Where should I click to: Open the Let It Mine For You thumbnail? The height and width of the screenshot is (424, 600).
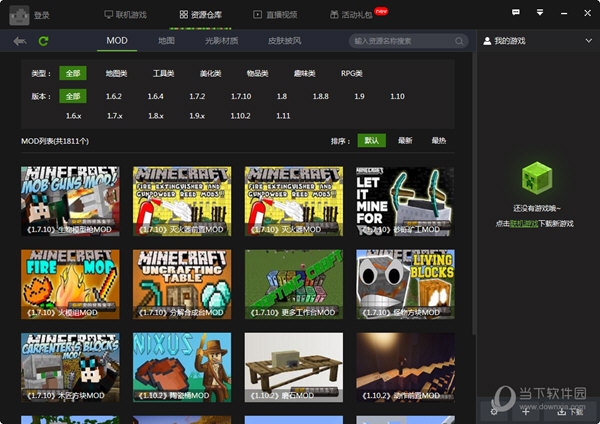tap(405, 201)
